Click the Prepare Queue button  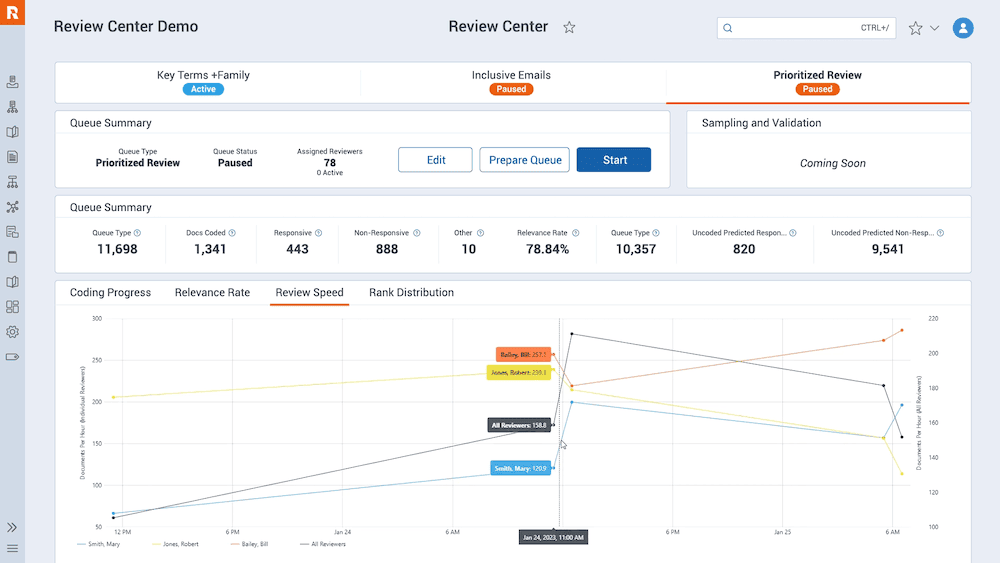[524, 160]
